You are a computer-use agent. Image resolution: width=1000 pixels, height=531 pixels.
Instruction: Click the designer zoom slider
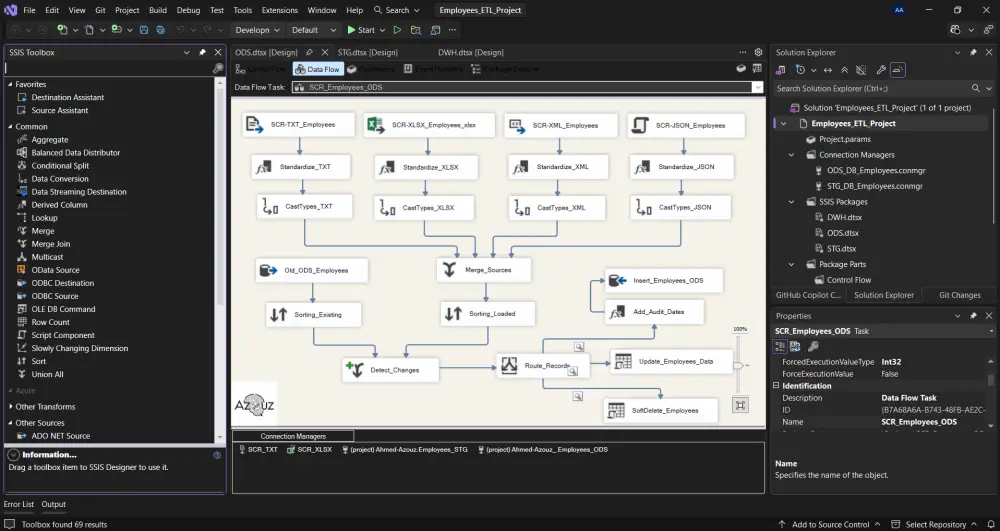pos(739,365)
